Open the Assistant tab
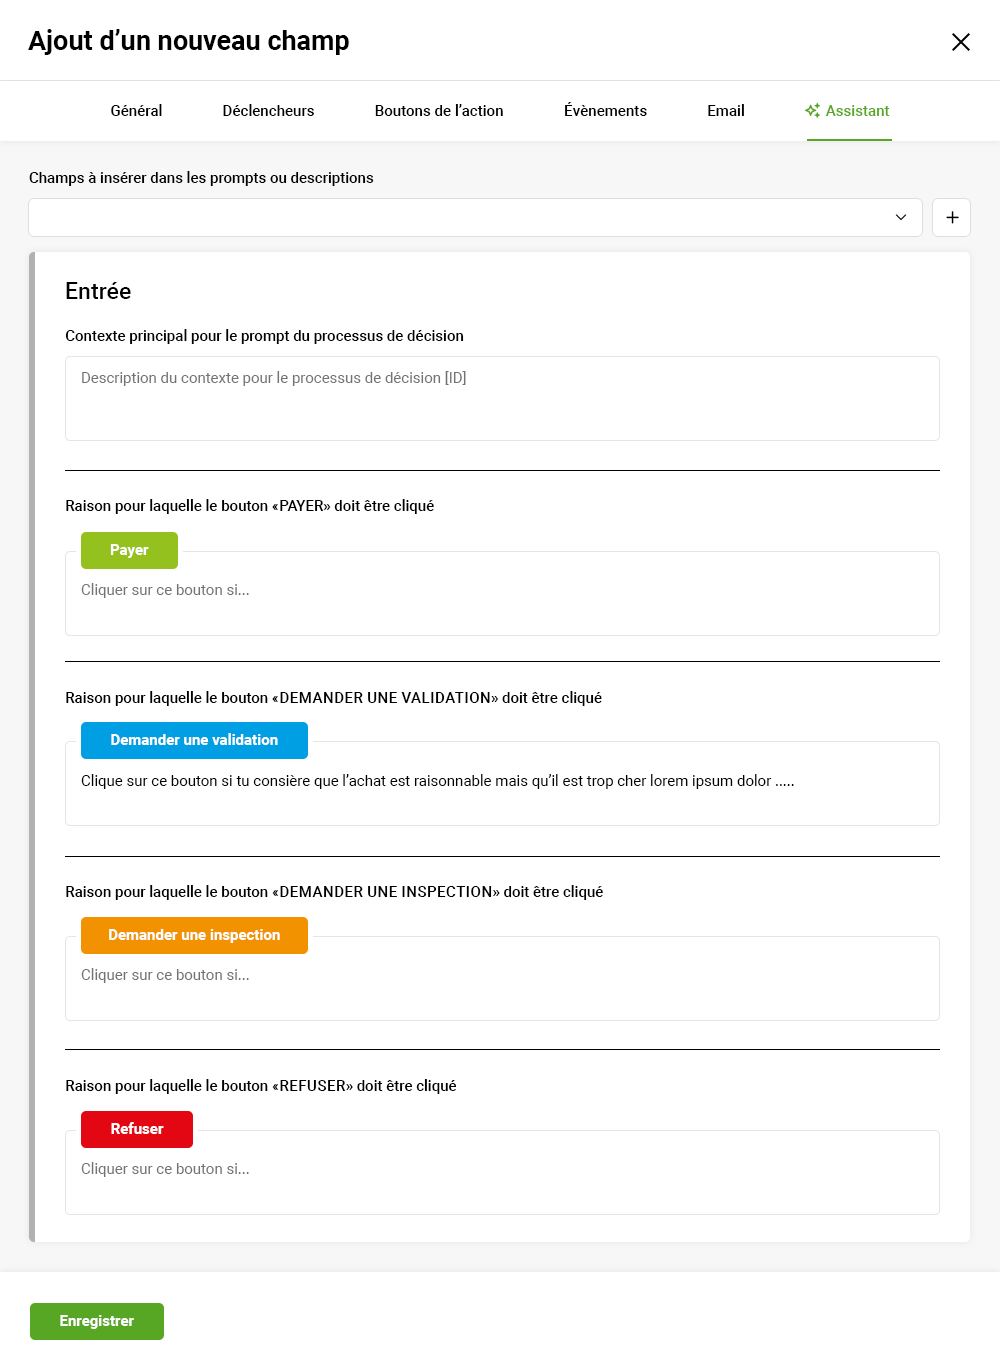 click(857, 111)
